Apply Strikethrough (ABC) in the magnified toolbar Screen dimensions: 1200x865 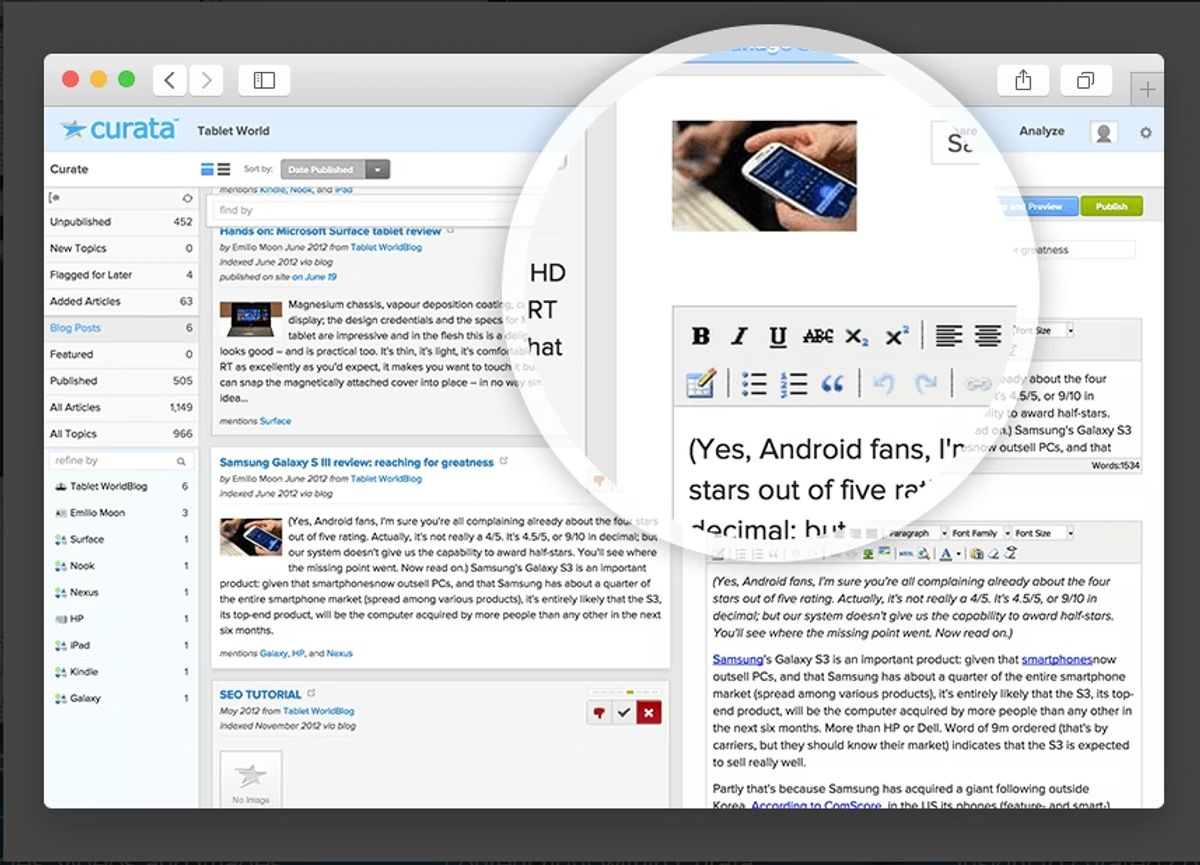(x=817, y=336)
